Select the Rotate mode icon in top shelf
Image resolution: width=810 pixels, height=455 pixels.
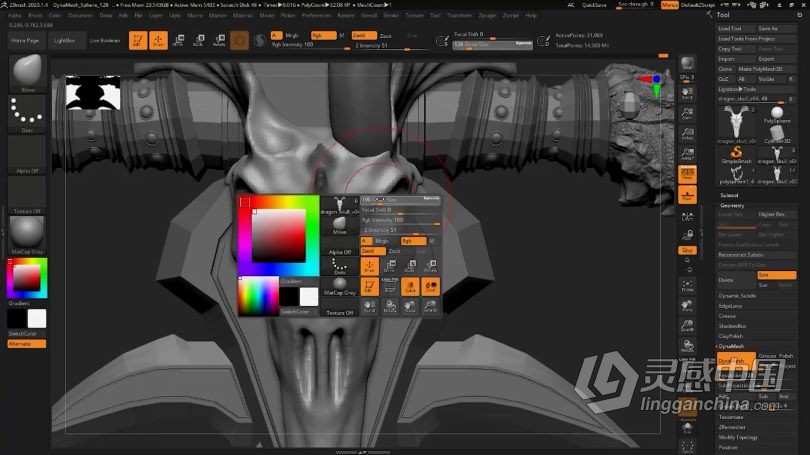(220, 40)
